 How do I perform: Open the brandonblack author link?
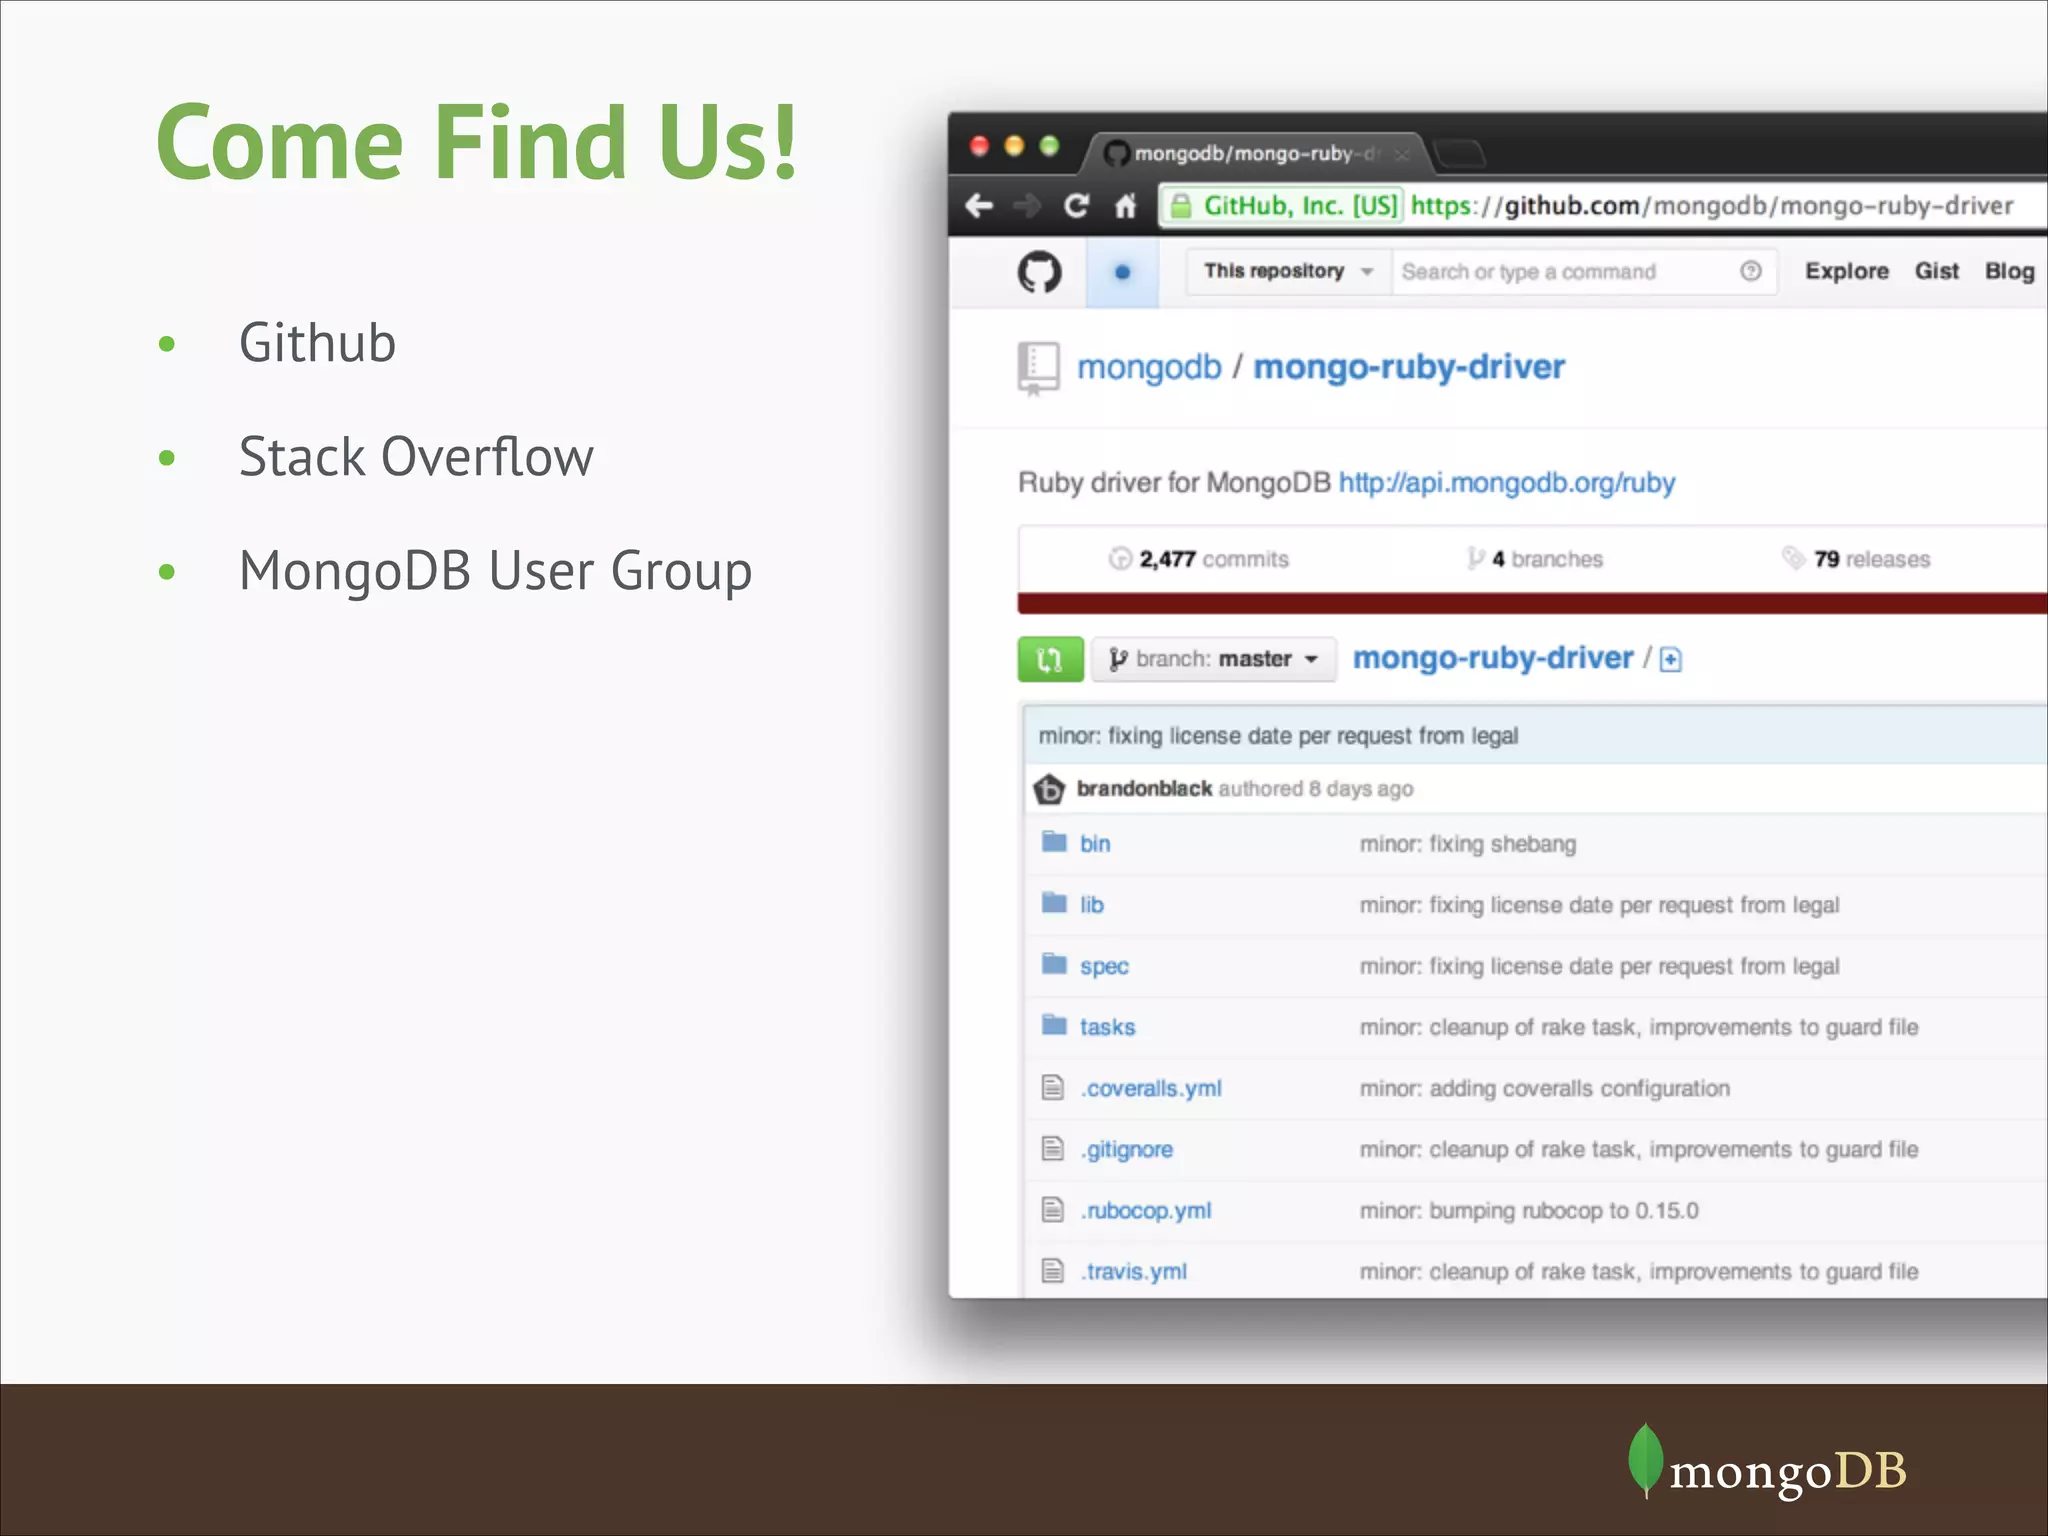(x=1144, y=789)
